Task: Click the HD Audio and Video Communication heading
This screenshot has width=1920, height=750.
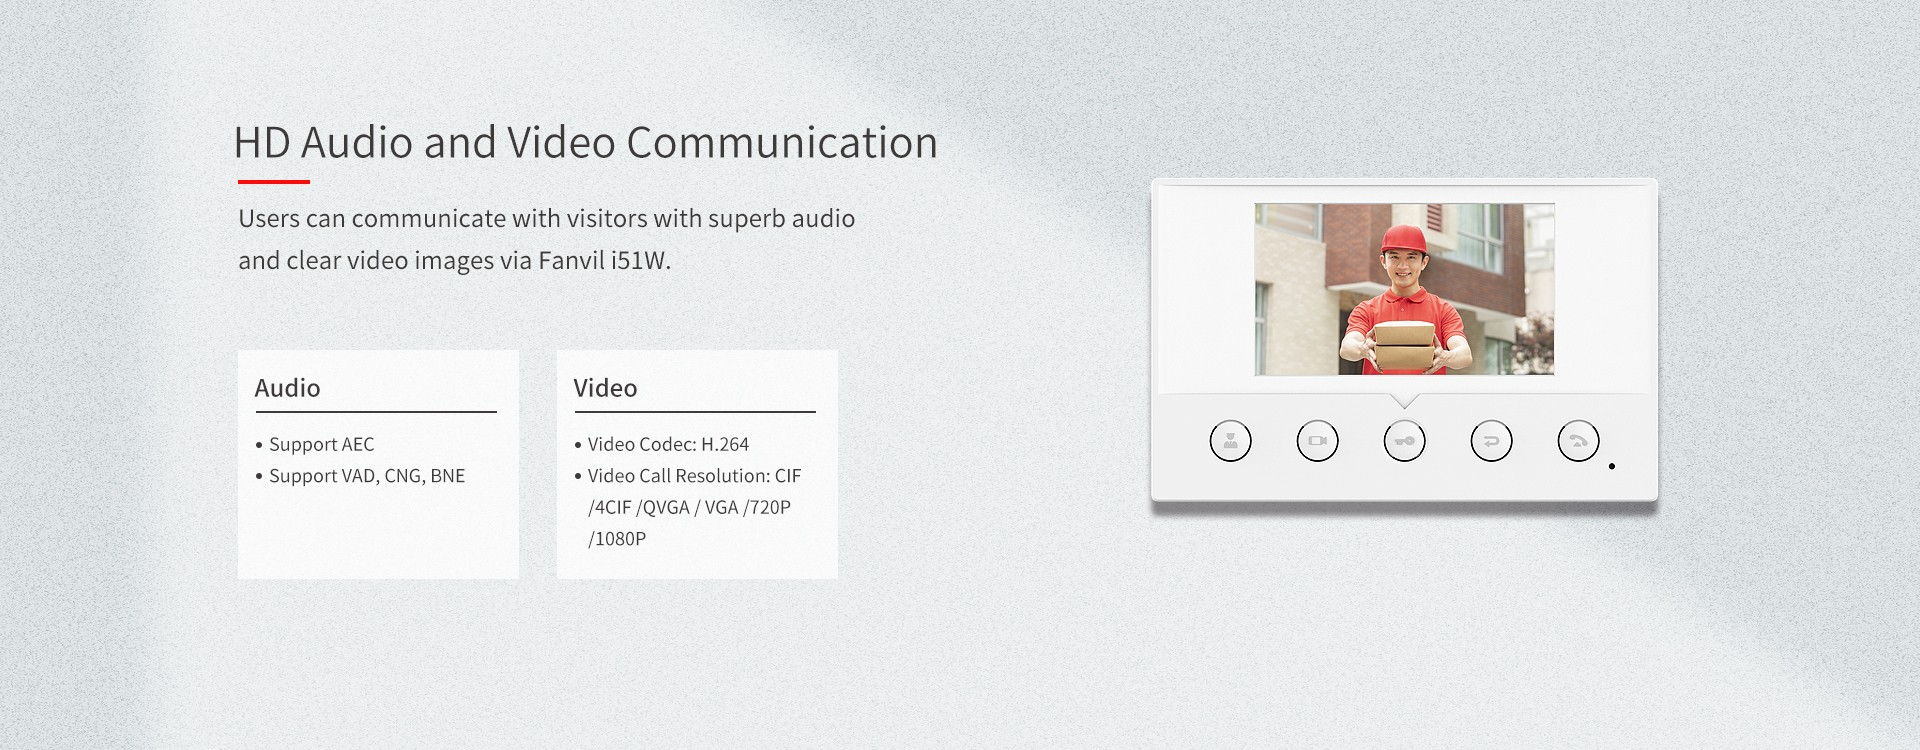Action: click(586, 142)
